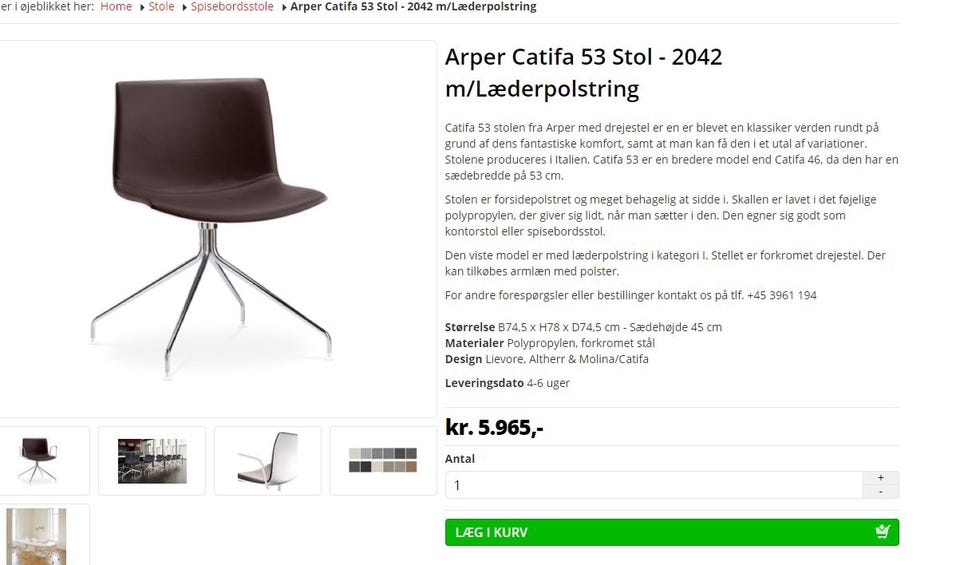This screenshot has width=960, height=565.
Task: Show the white chair side-view thumbnail
Action: pyautogui.click(x=268, y=460)
